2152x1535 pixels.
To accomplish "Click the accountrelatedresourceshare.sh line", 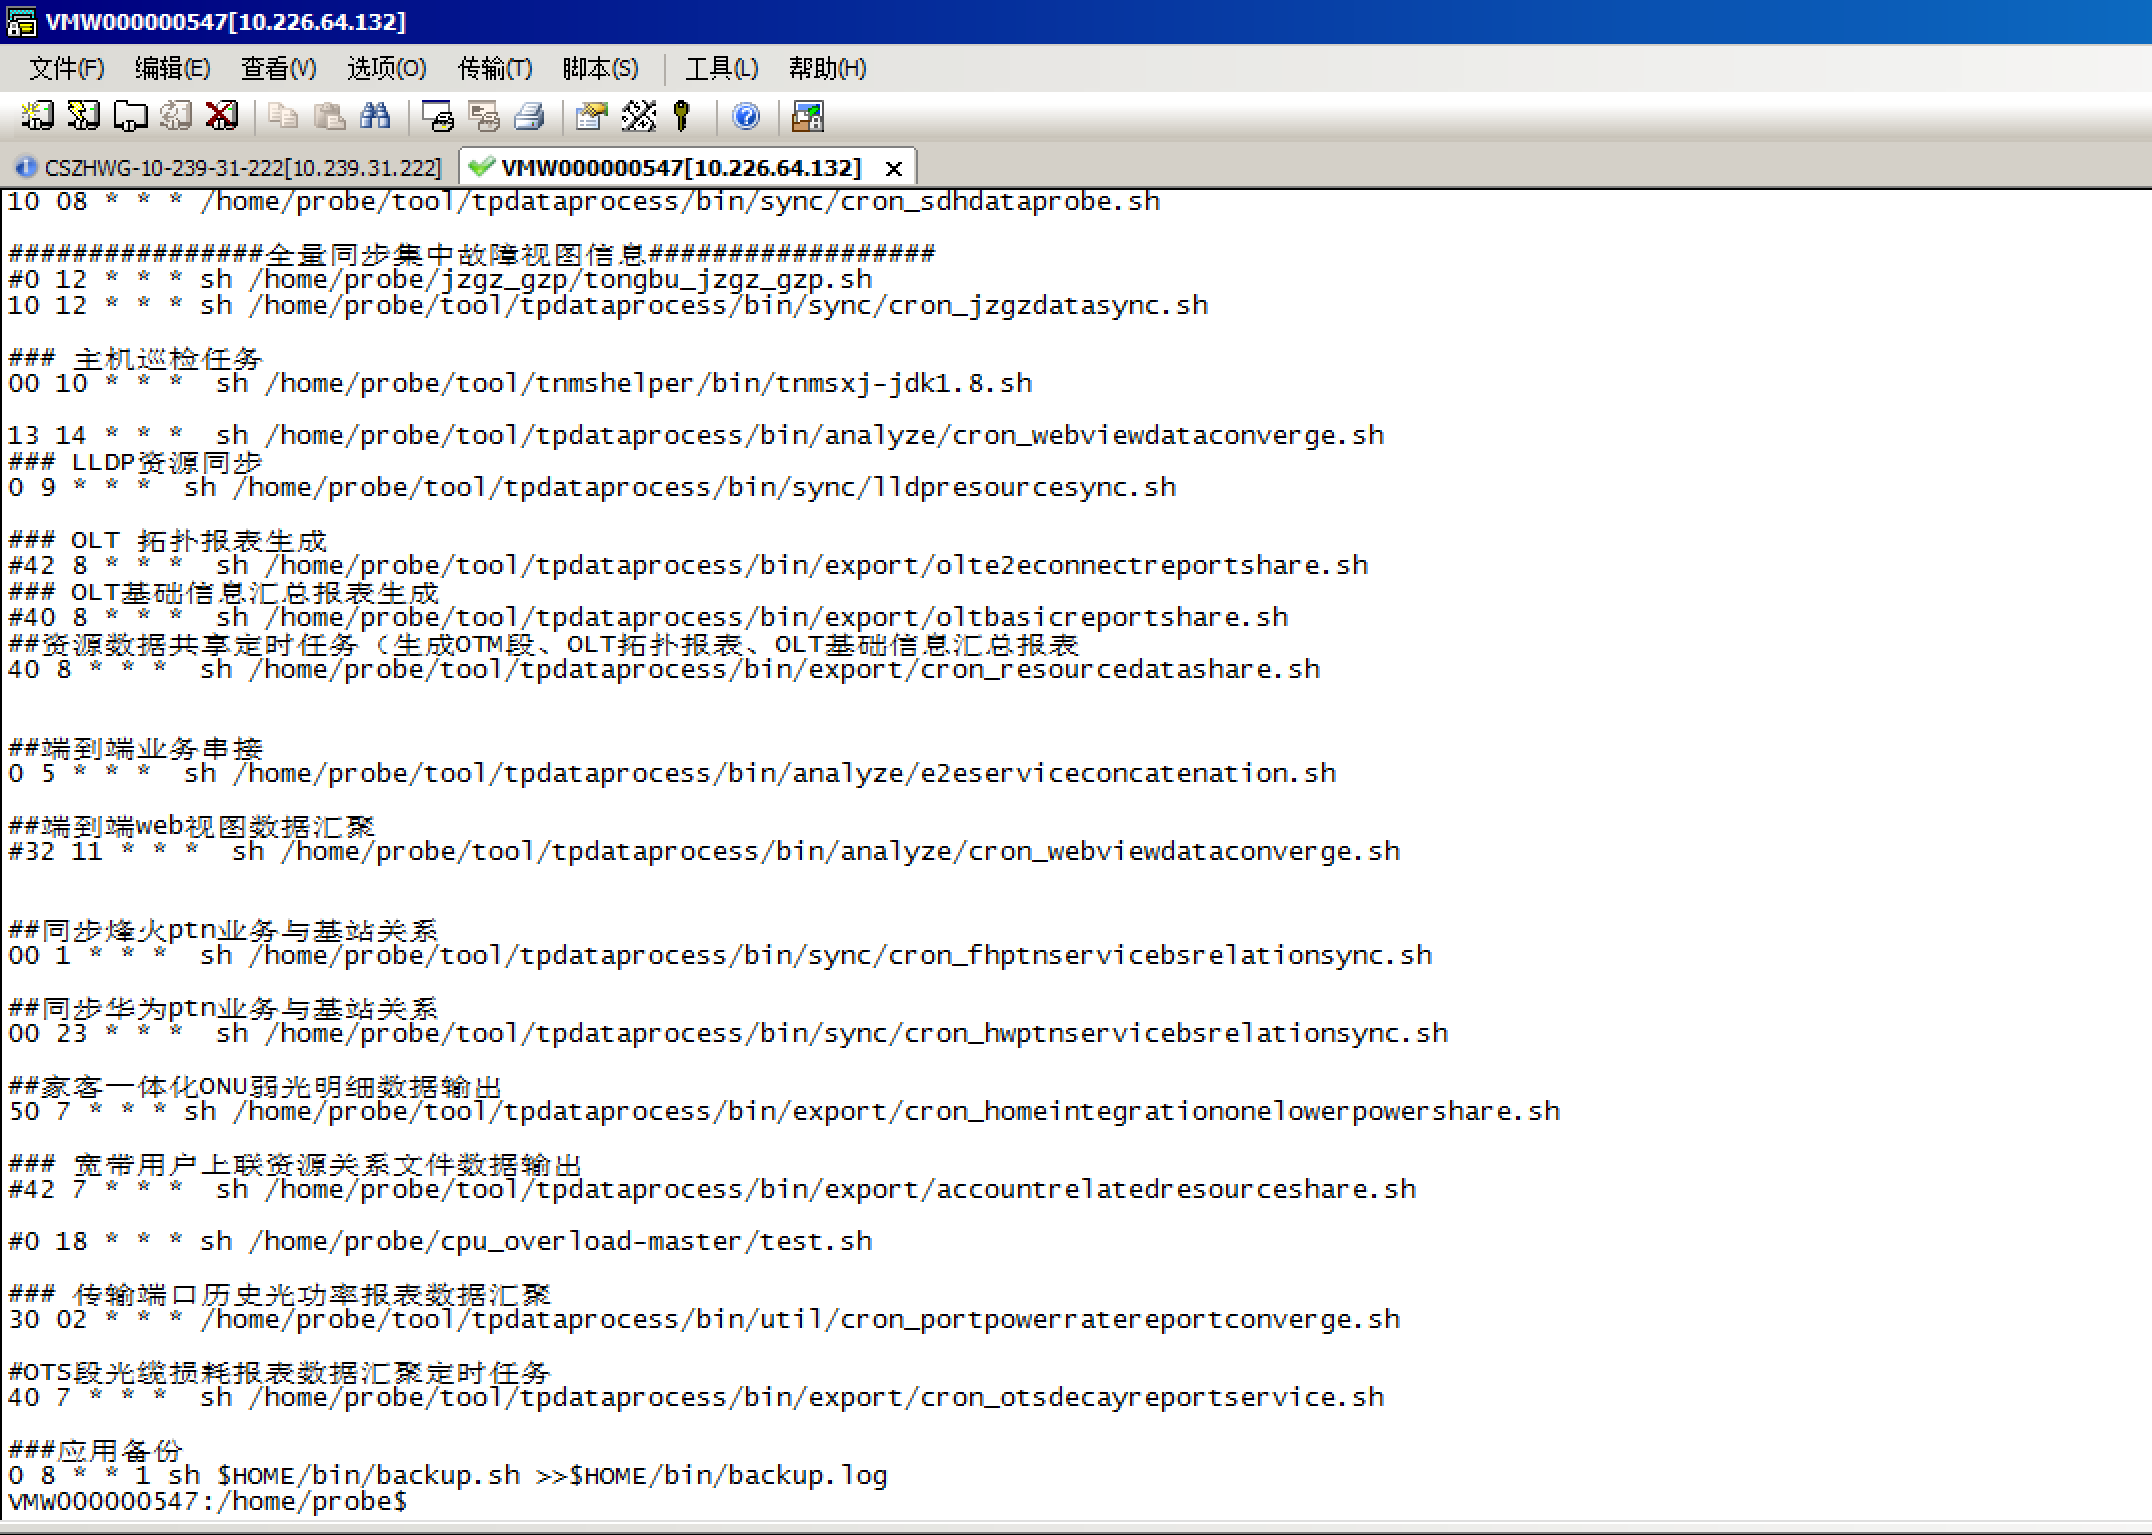I will click(712, 1189).
